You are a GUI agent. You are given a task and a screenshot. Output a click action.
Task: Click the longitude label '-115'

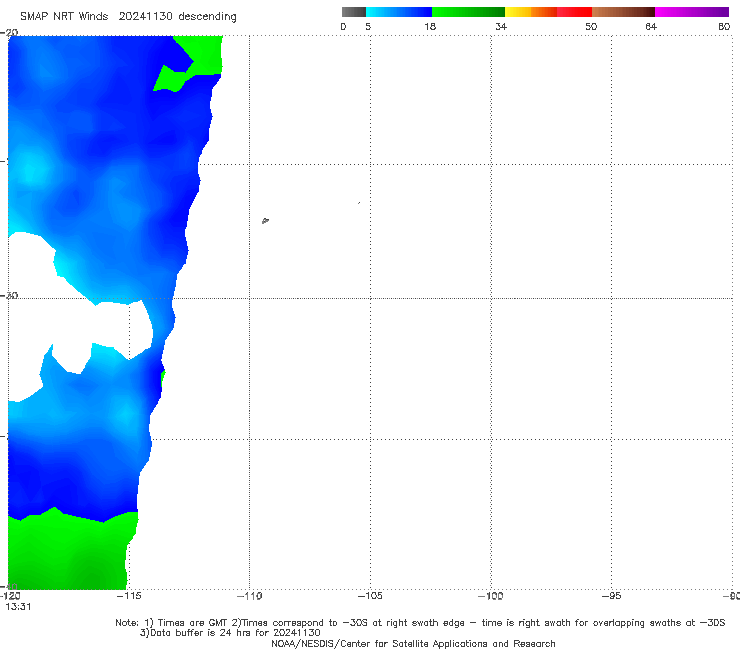[128, 596]
